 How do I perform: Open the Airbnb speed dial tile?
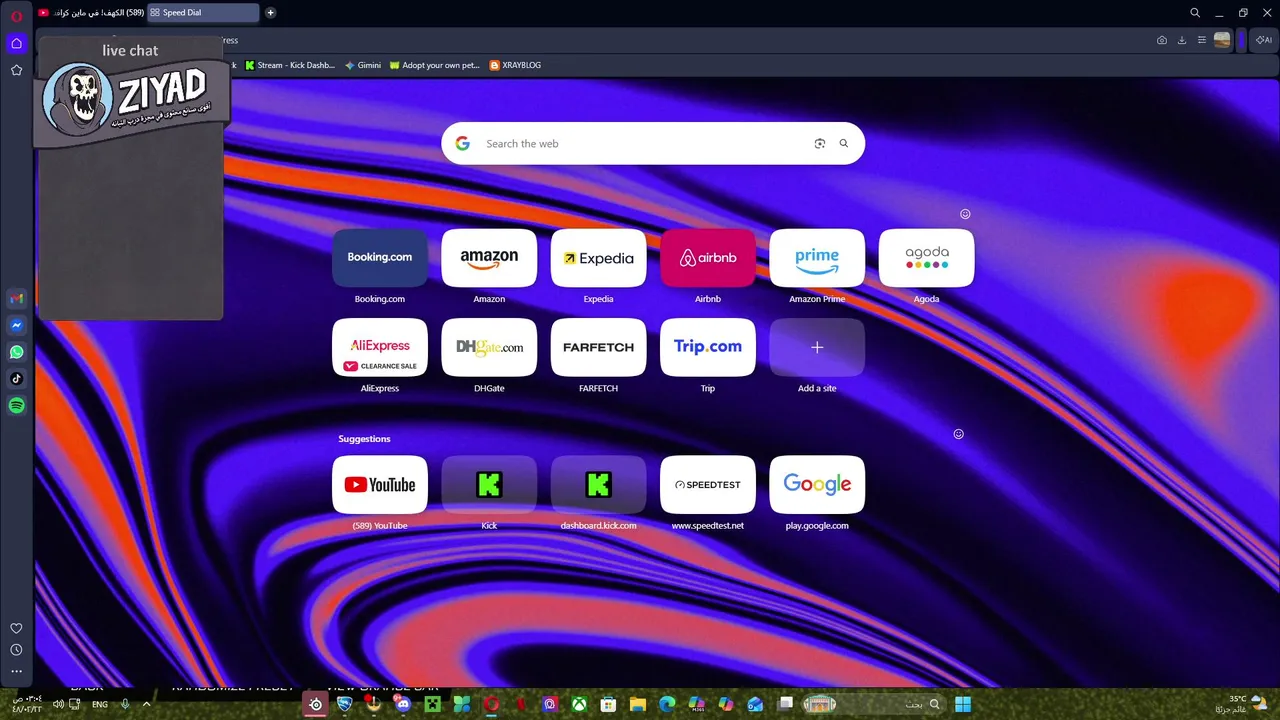708,258
